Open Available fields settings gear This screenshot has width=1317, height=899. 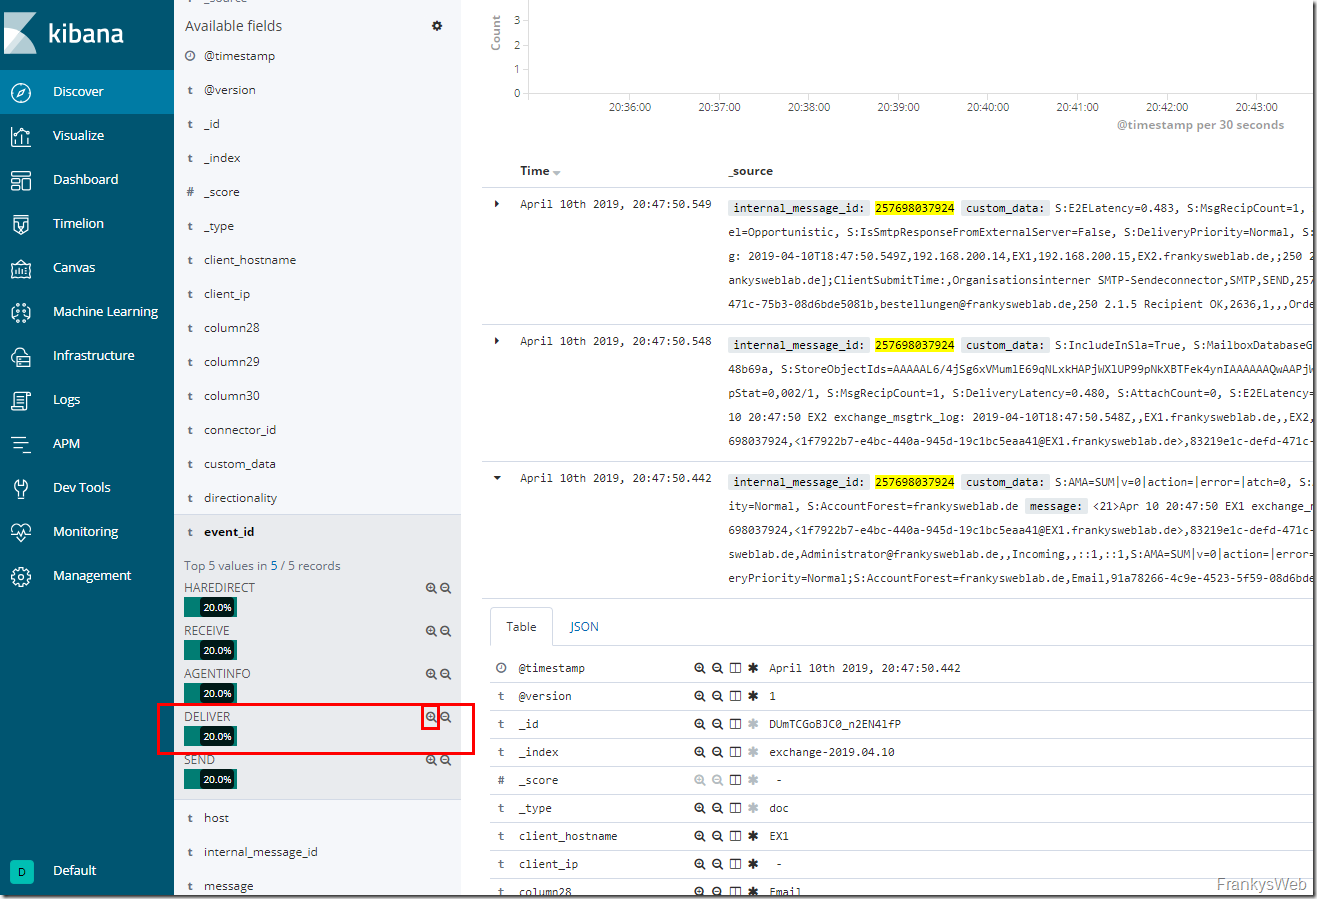click(437, 26)
